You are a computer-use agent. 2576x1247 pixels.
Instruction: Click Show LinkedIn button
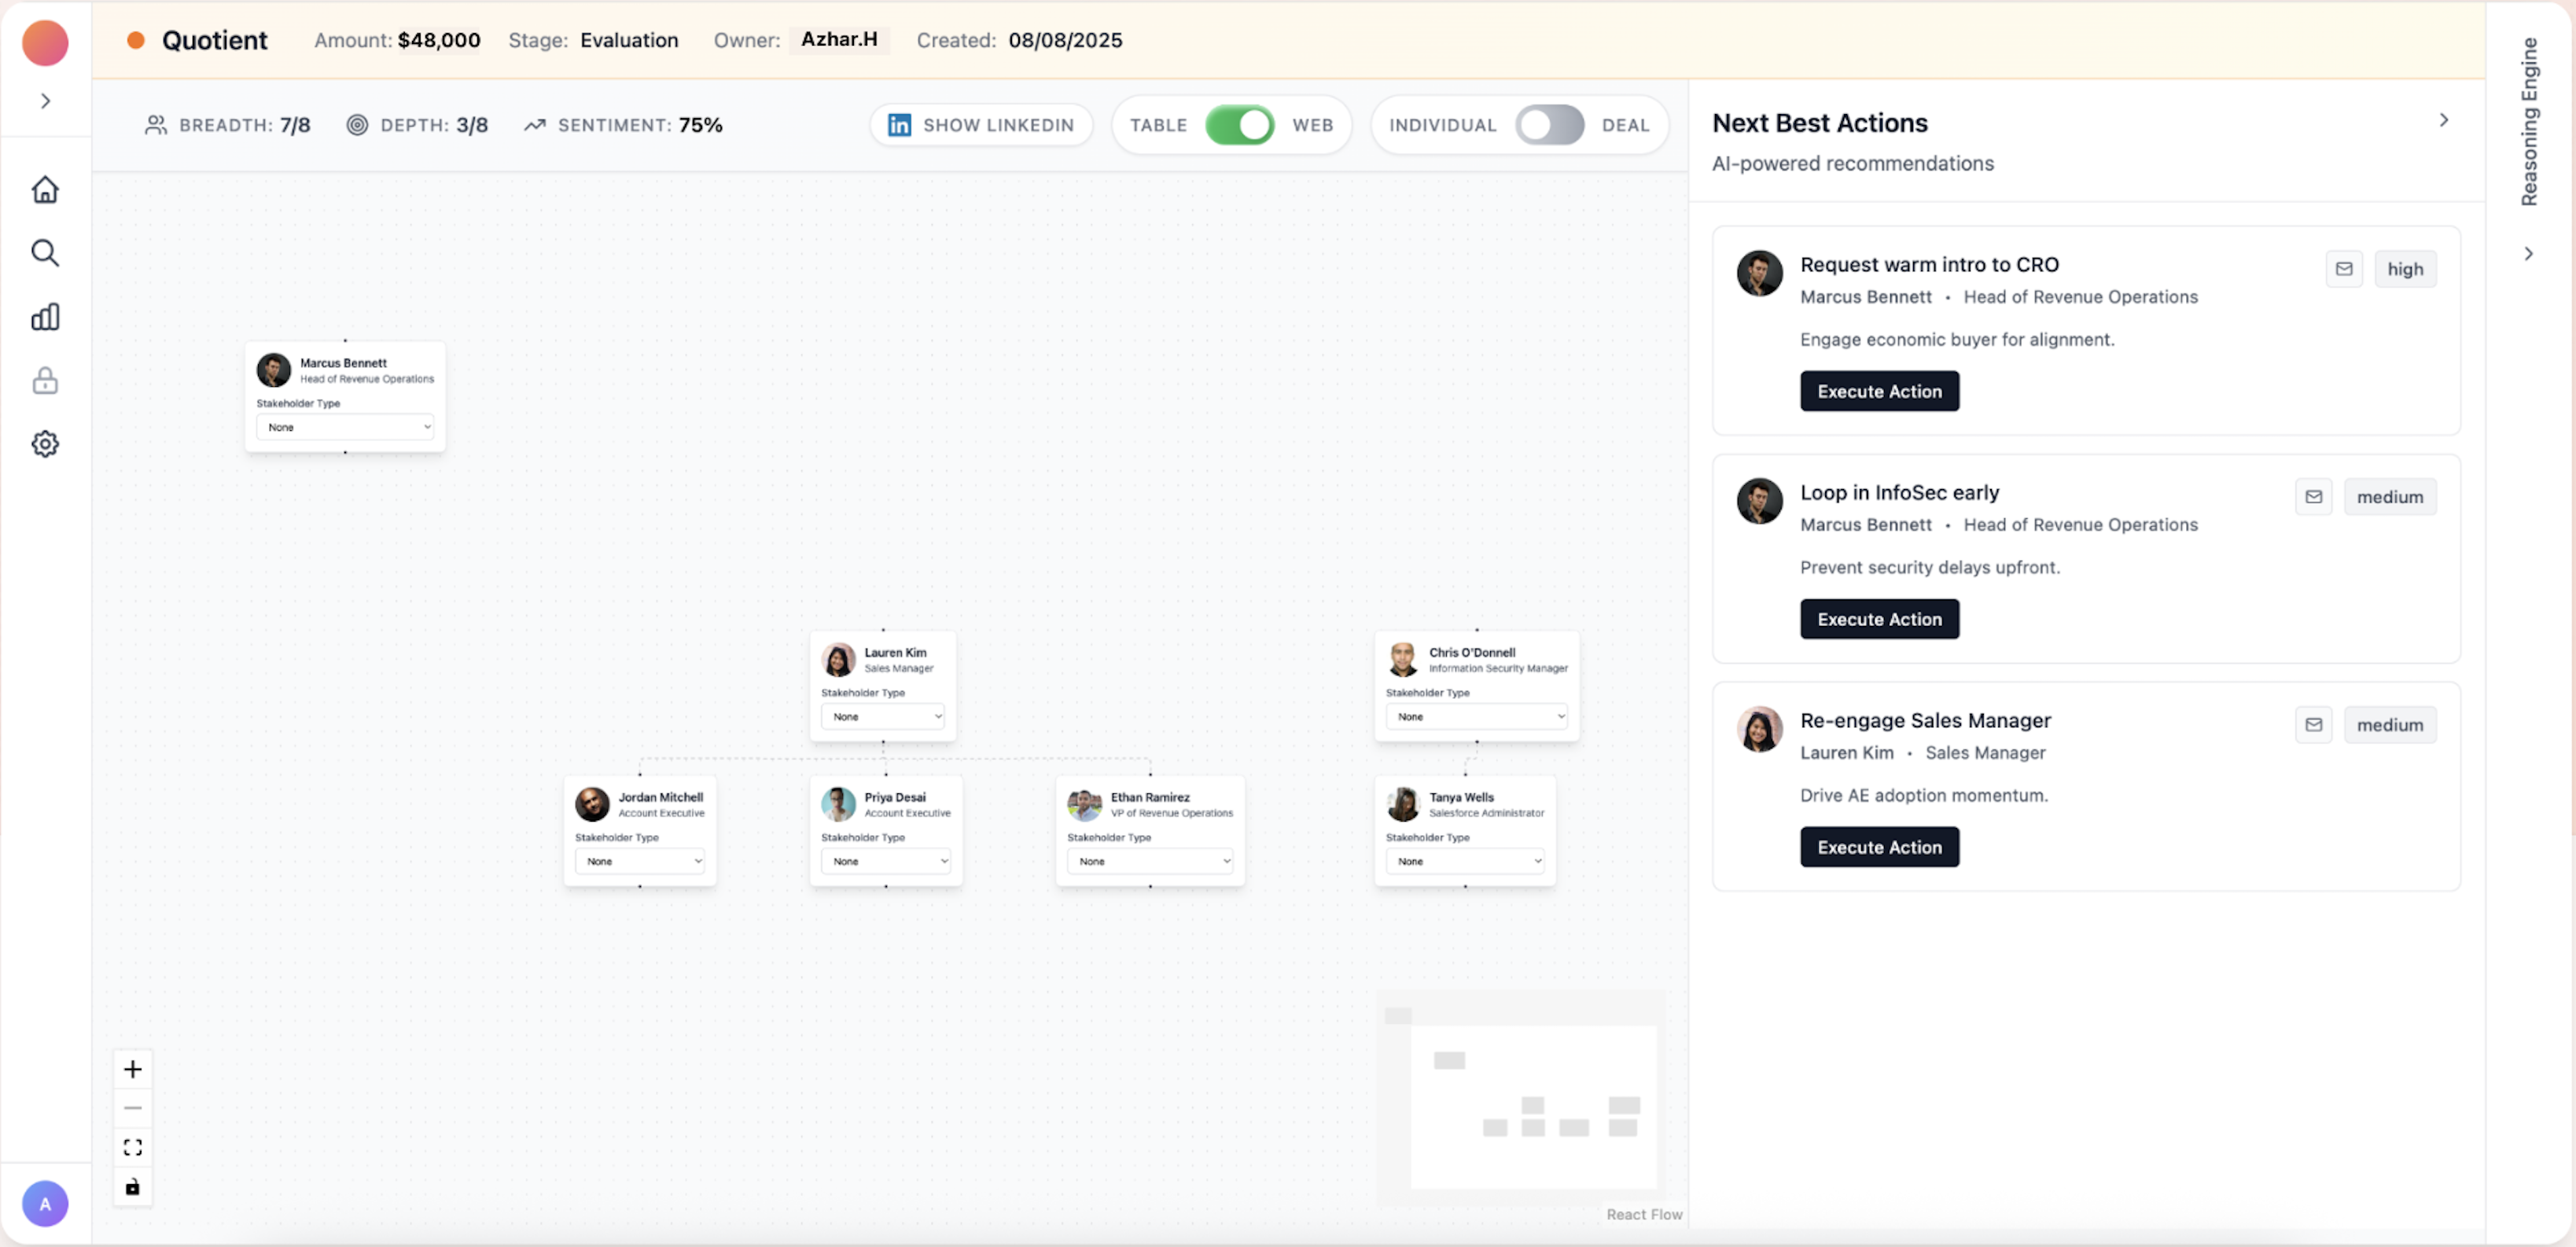(x=981, y=125)
